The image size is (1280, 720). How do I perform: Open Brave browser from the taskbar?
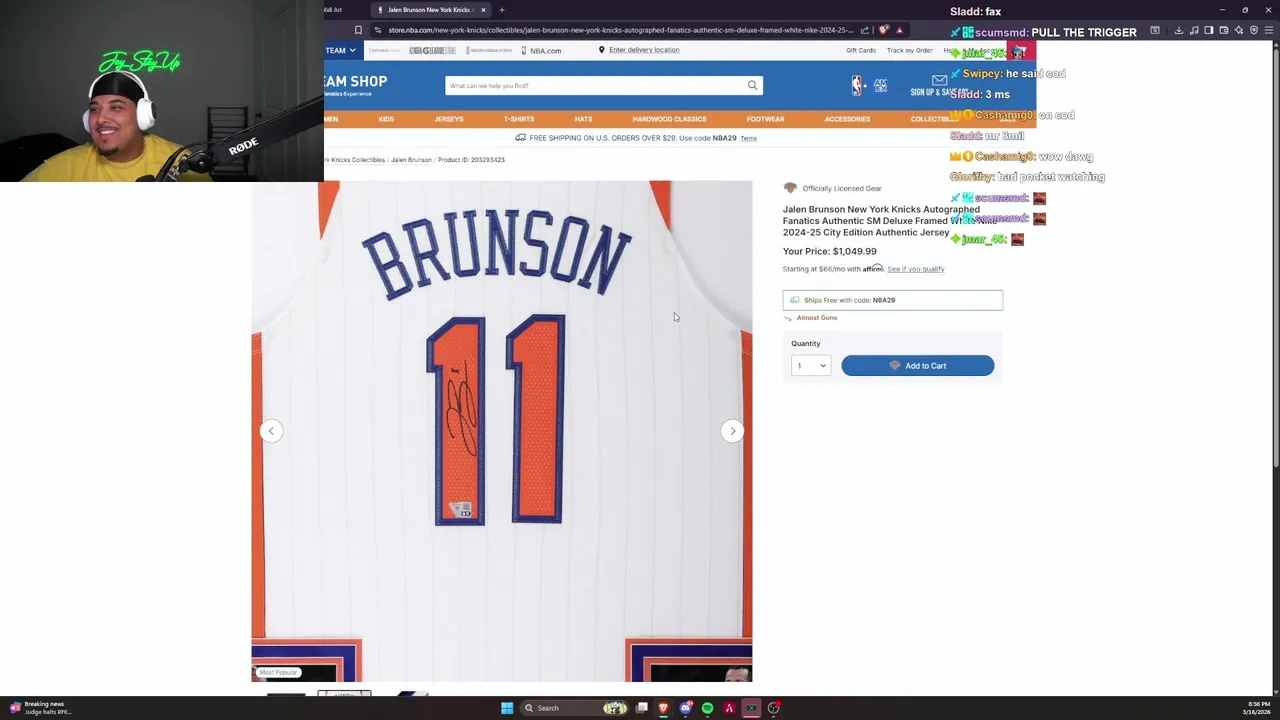tap(663, 708)
